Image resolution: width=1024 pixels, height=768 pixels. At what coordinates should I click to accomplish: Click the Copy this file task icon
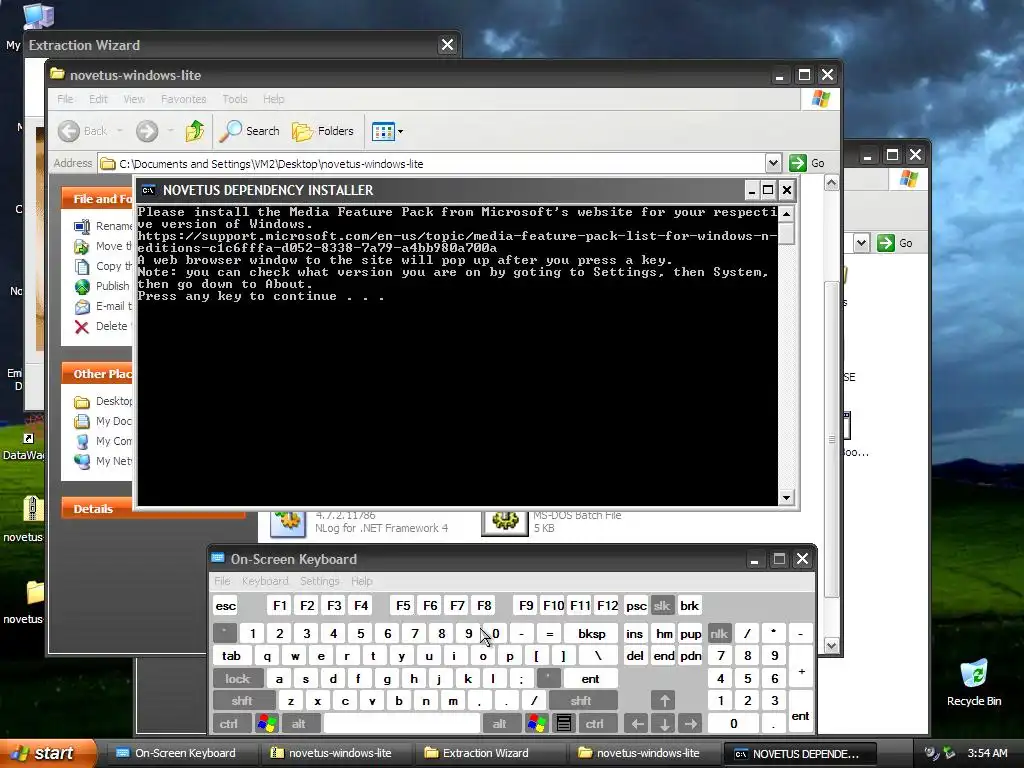click(82, 266)
